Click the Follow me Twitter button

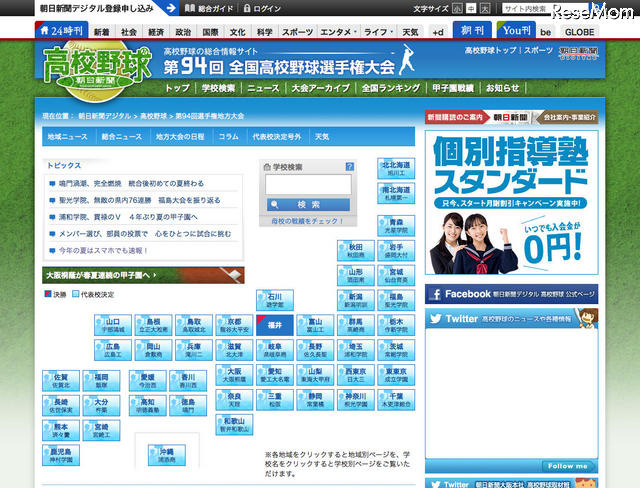(x=567, y=466)
